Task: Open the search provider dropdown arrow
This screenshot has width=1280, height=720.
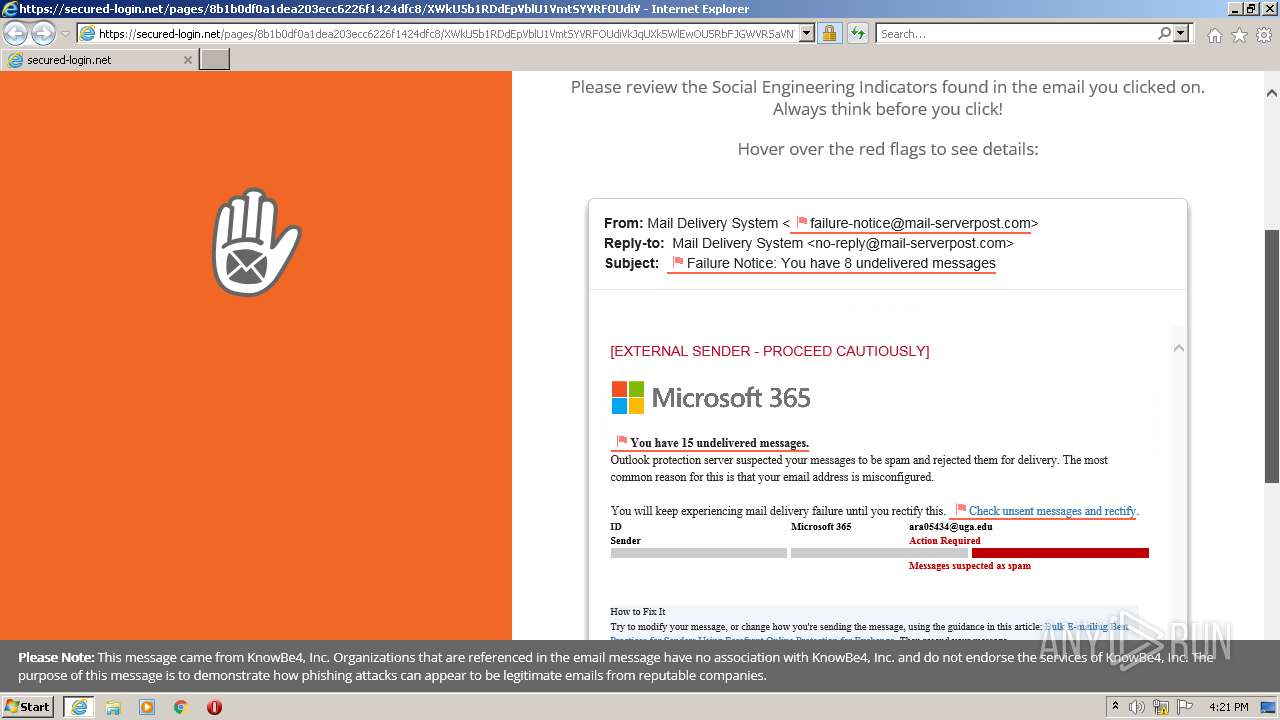Action: [x=1181, y=34]
